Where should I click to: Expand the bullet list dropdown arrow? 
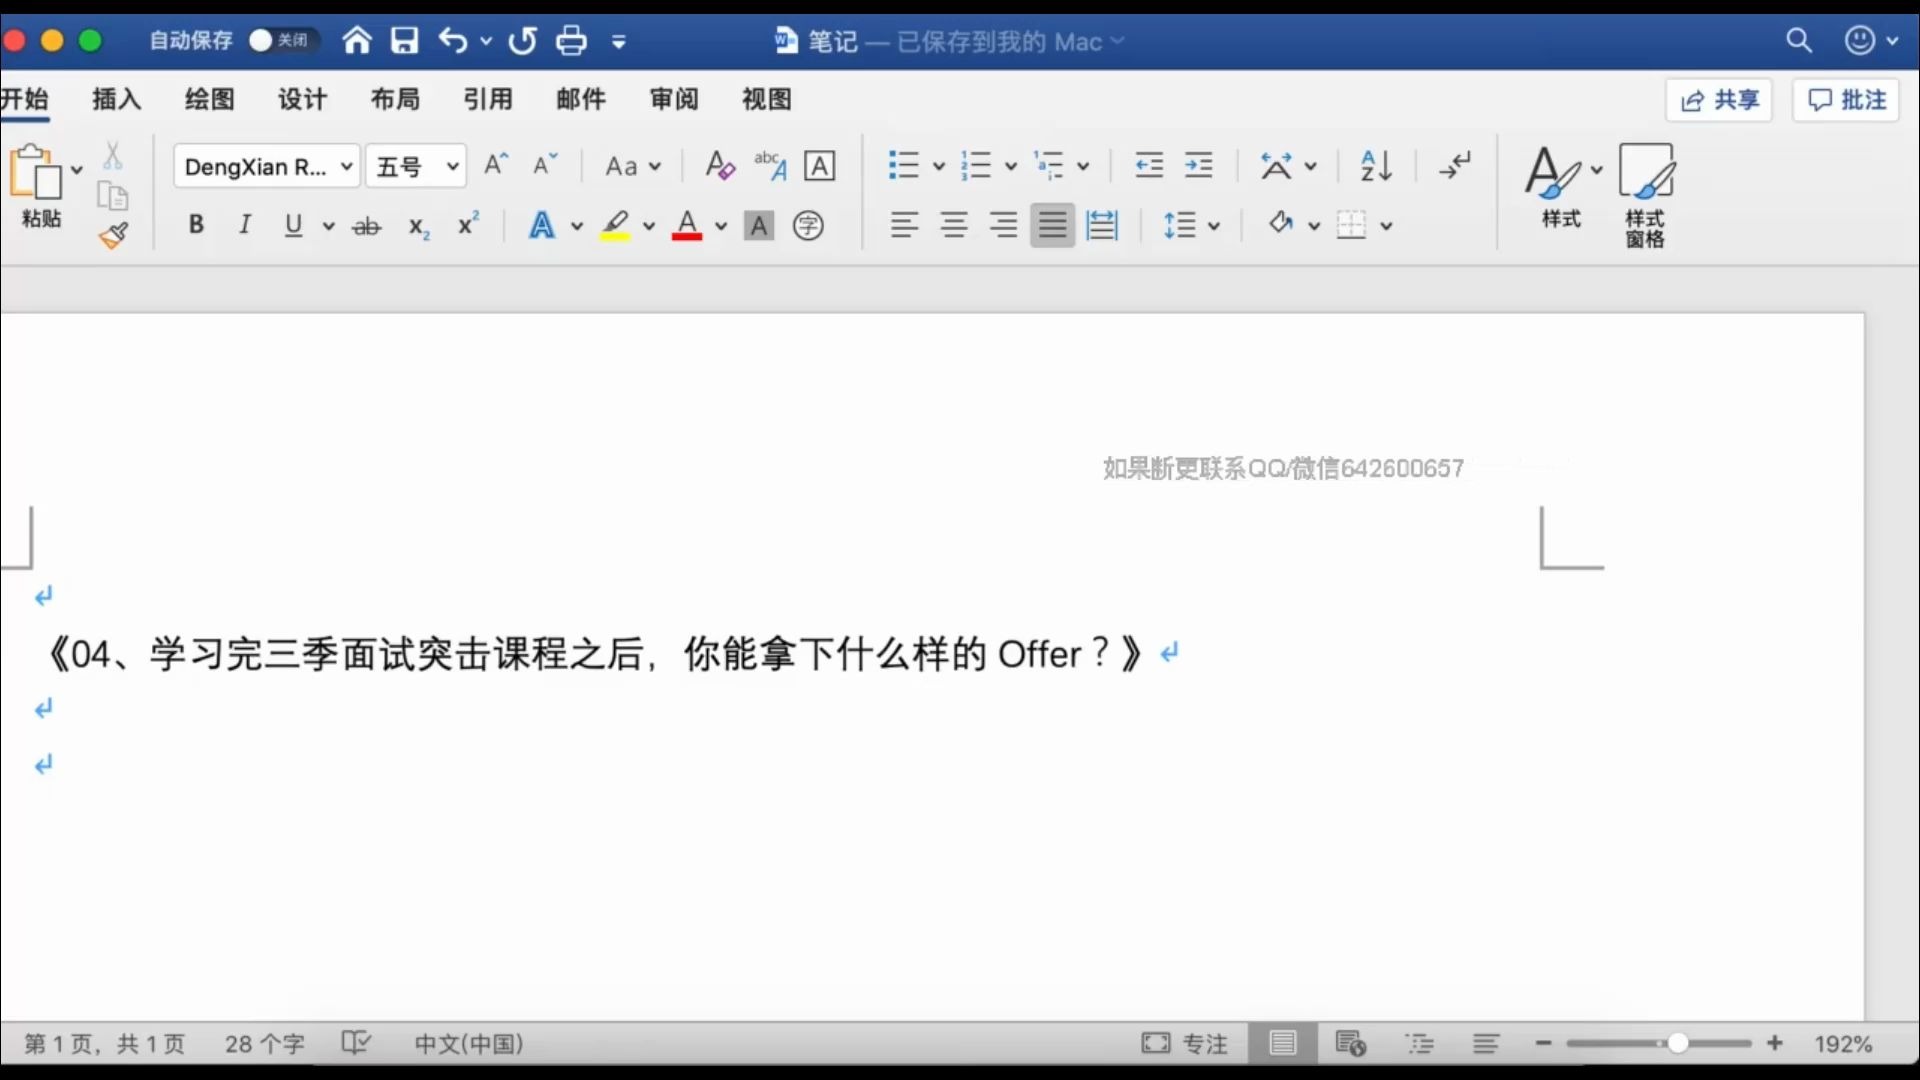pos(938,166)
